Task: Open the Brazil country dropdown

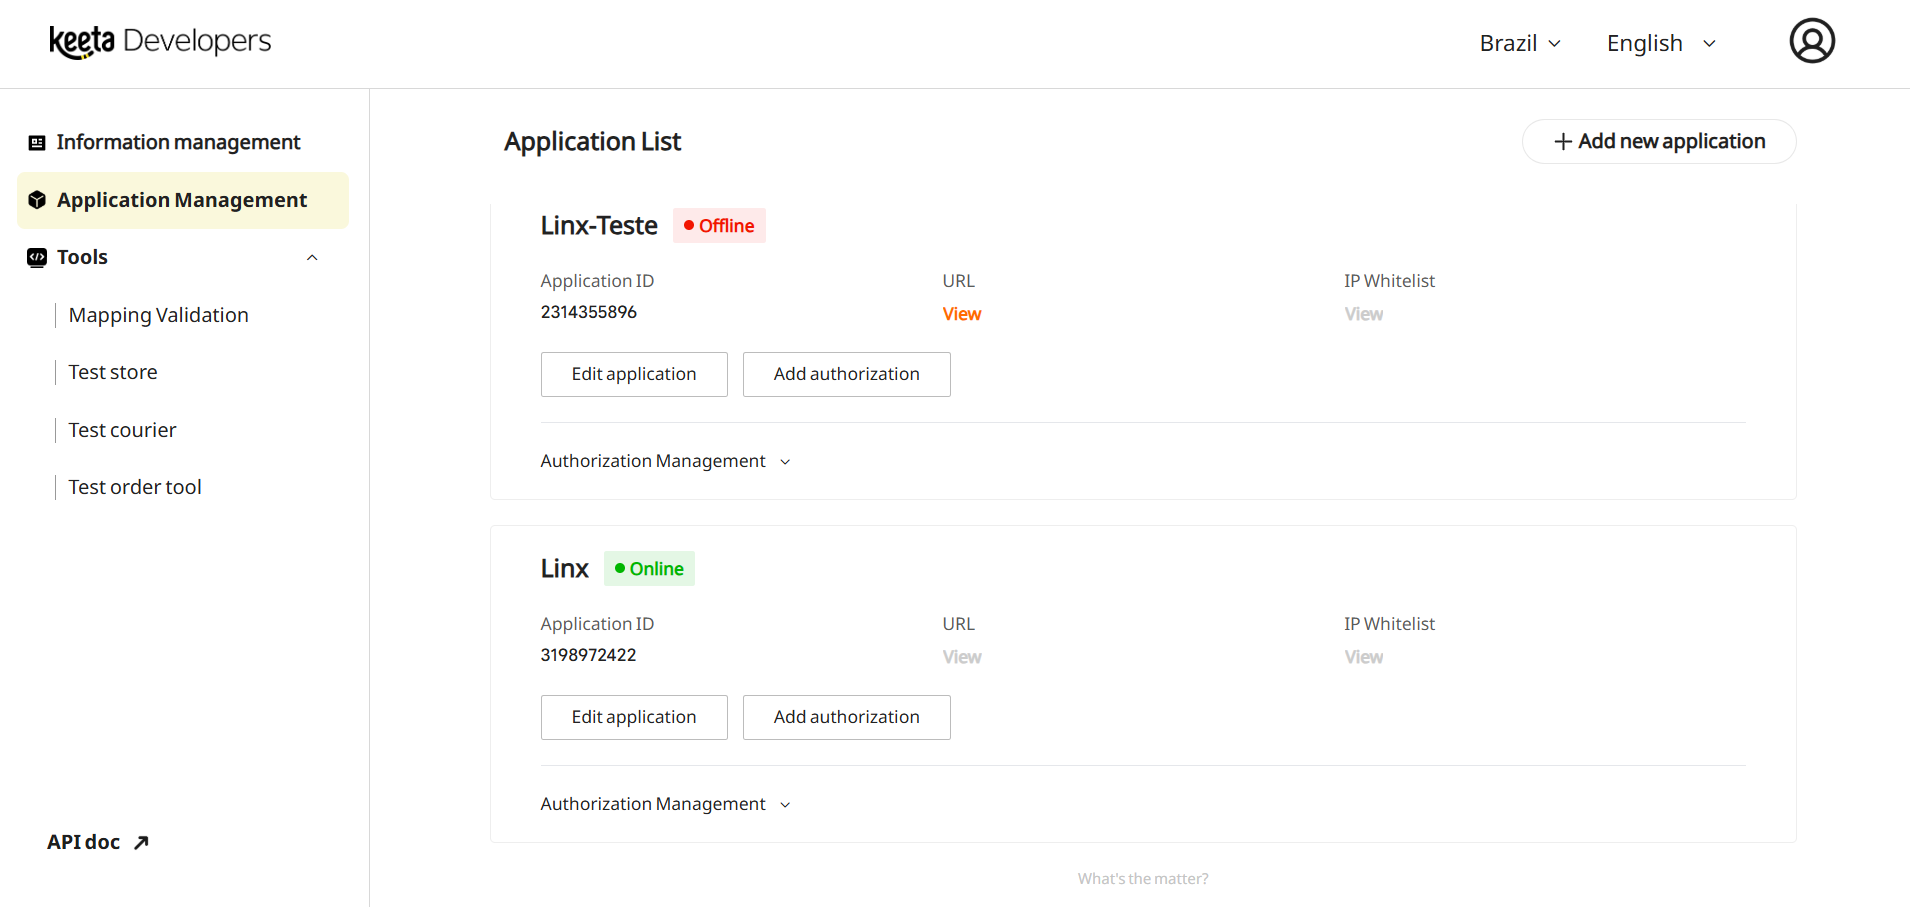Action: (1519, 43)
